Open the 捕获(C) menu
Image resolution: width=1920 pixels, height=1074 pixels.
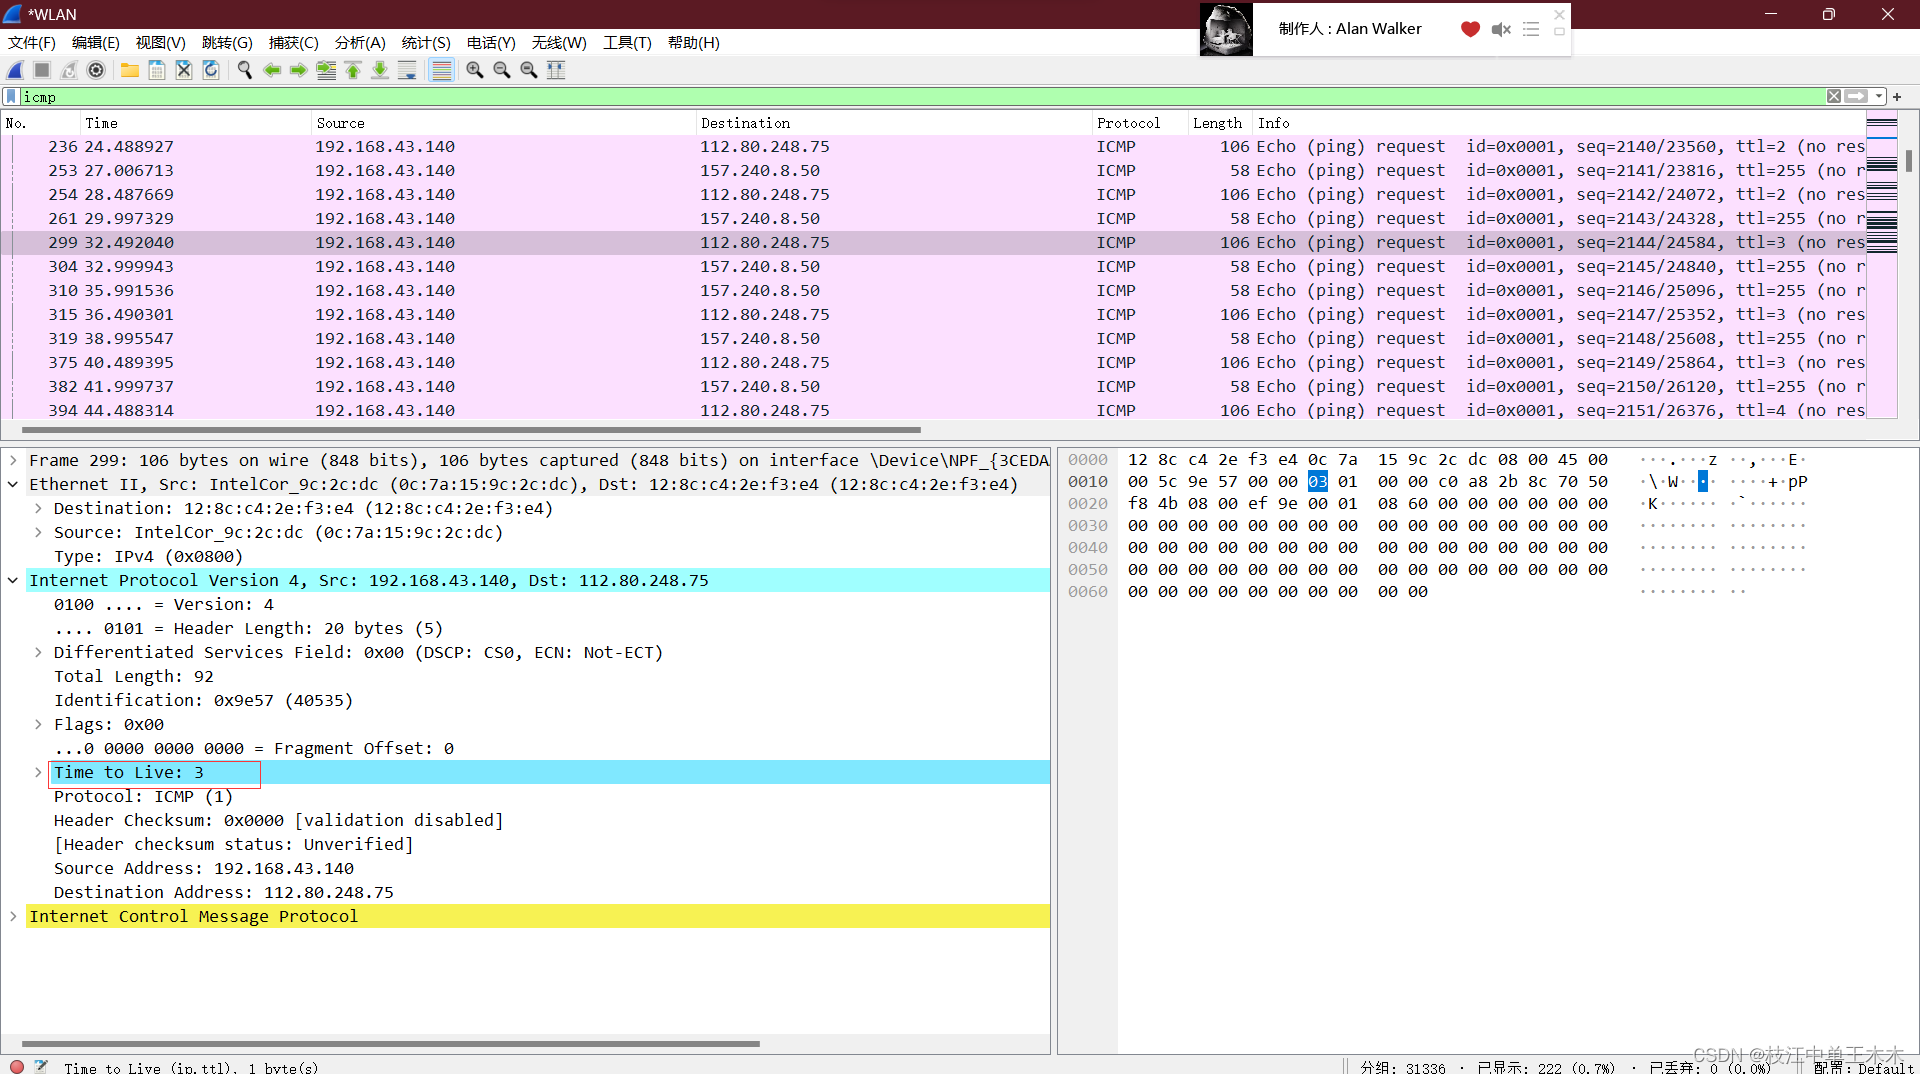(x=294, y=43)
